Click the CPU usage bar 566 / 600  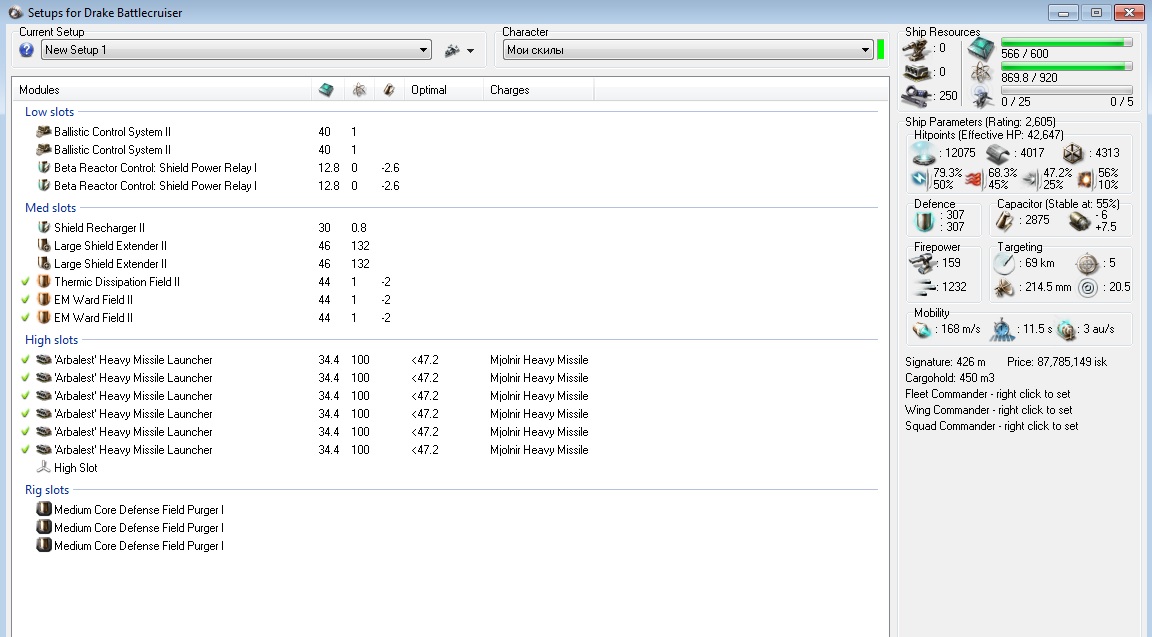tap(1066, 43)
